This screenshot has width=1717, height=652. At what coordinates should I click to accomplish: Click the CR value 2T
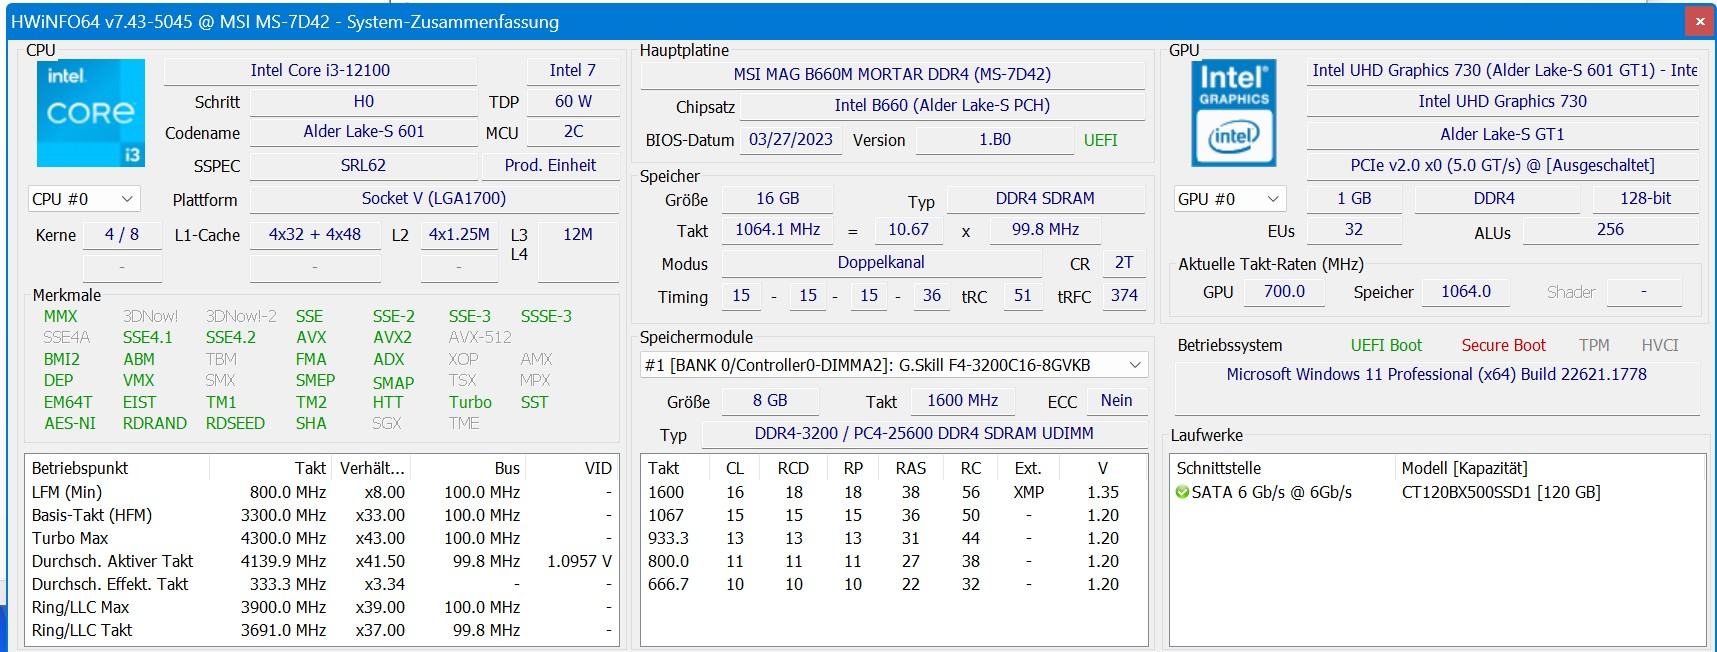(x=1124, y=263)
